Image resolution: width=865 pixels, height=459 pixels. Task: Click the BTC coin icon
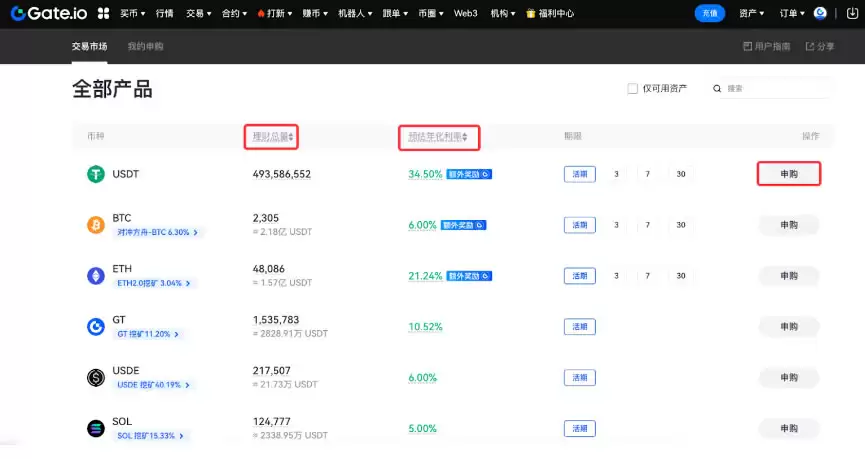(96, 225)
